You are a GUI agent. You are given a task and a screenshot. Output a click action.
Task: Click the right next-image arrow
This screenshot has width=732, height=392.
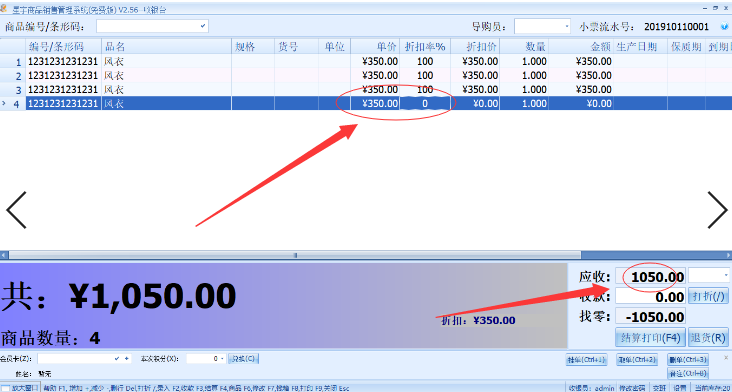coord(717,210)
